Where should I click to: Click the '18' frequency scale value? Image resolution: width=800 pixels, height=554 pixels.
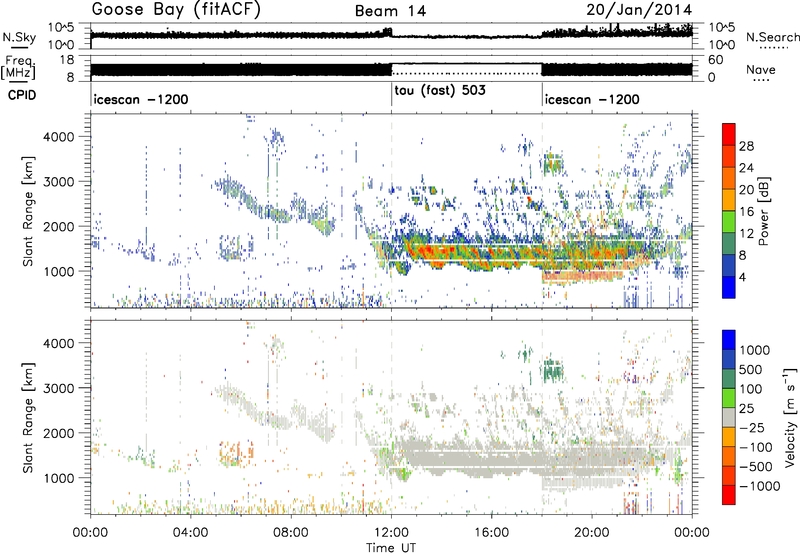(x=67, y=60)
